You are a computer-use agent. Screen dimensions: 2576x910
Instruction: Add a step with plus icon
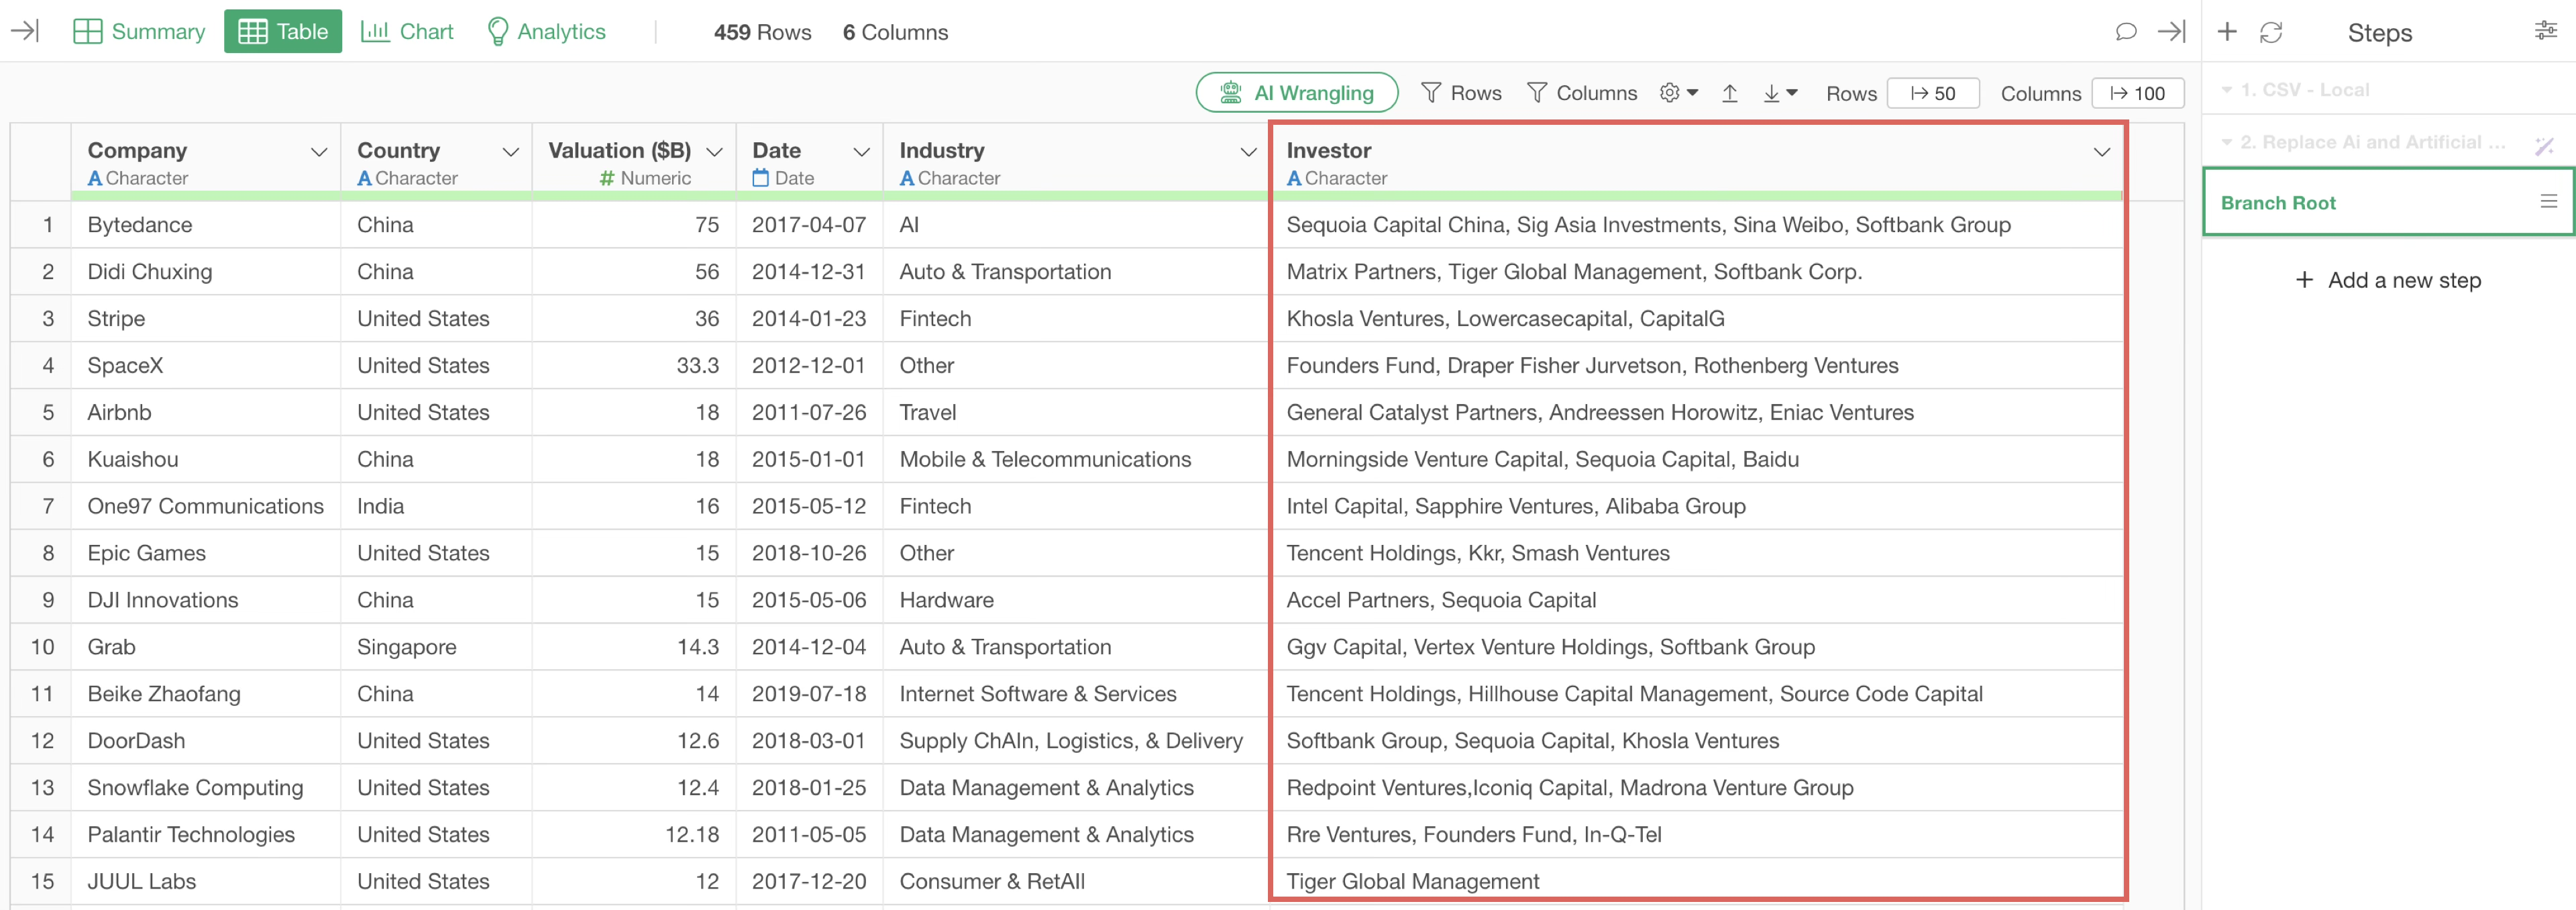coord(2227,32)
